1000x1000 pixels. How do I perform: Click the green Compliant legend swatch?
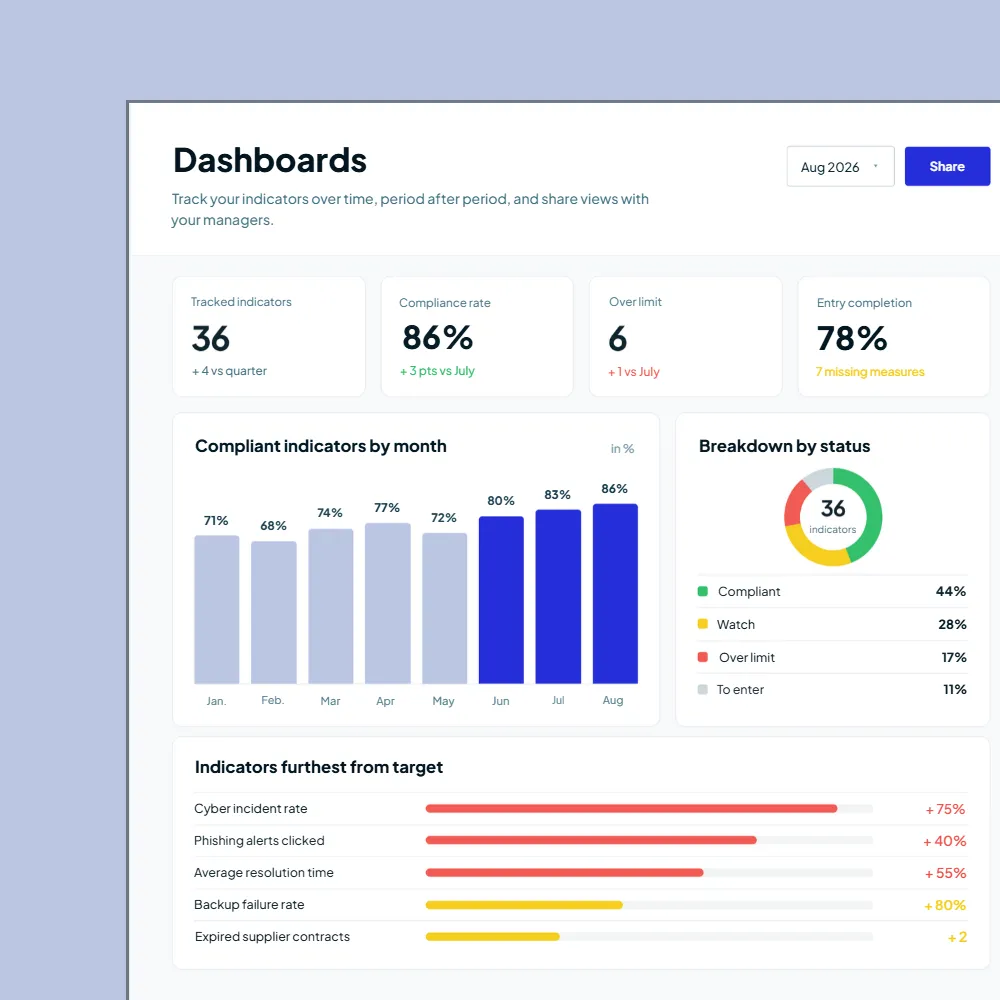coord(703,591)
